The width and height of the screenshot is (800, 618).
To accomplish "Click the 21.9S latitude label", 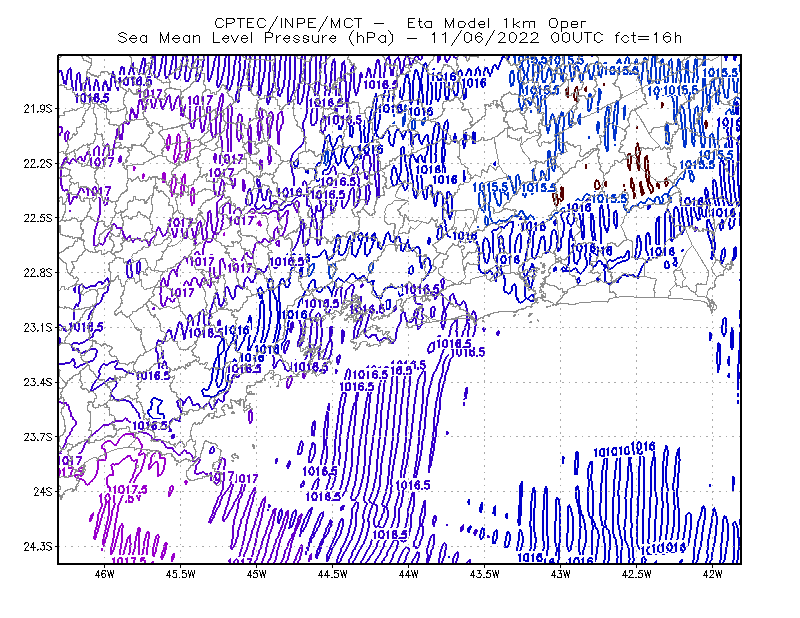I will click(38, 109).
